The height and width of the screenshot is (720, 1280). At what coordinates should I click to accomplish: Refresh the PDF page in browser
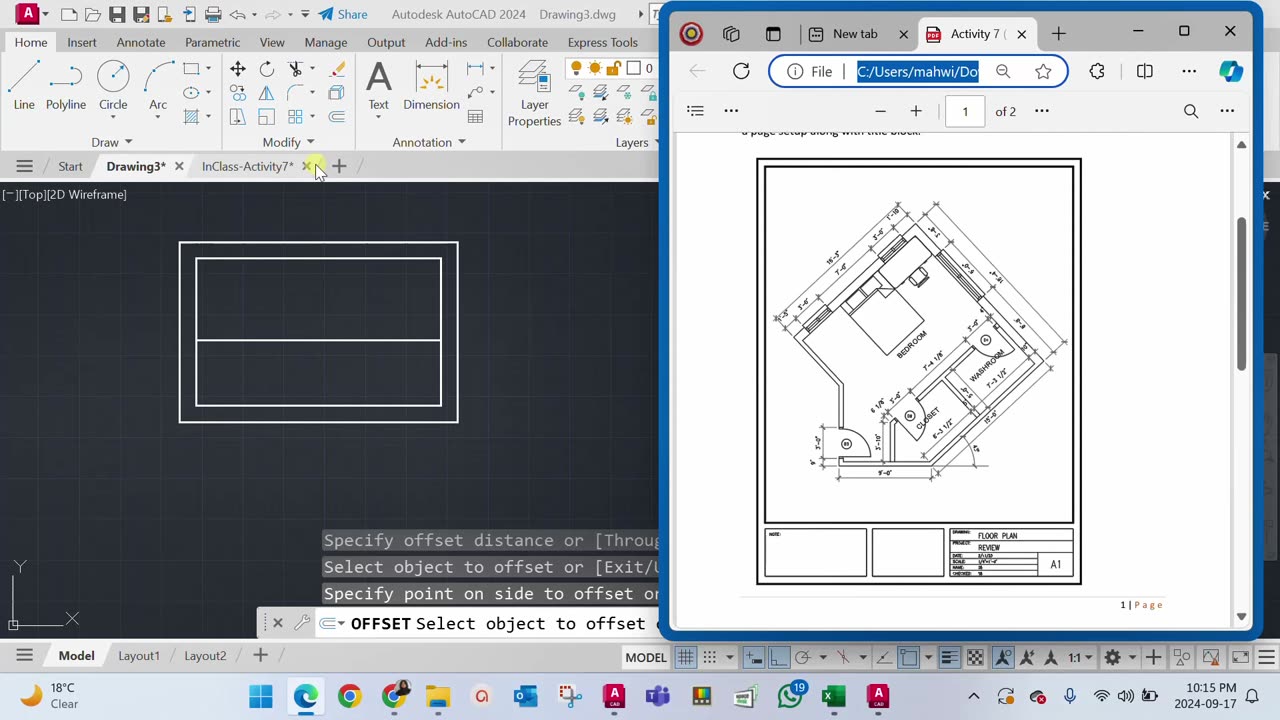(x=741, y=71)
